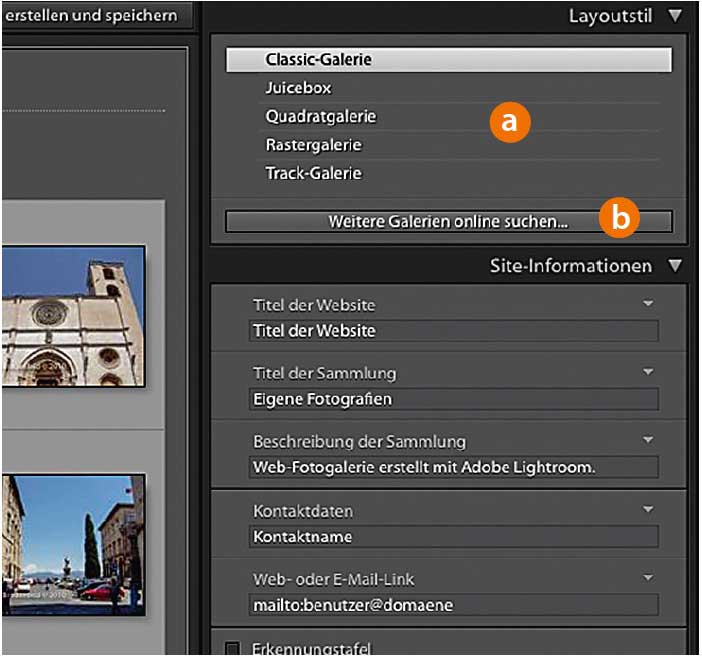Choose Track-Galerie layout style
Image resolution: width=702 pixels, height=656 pixels.
coord(313,173)
